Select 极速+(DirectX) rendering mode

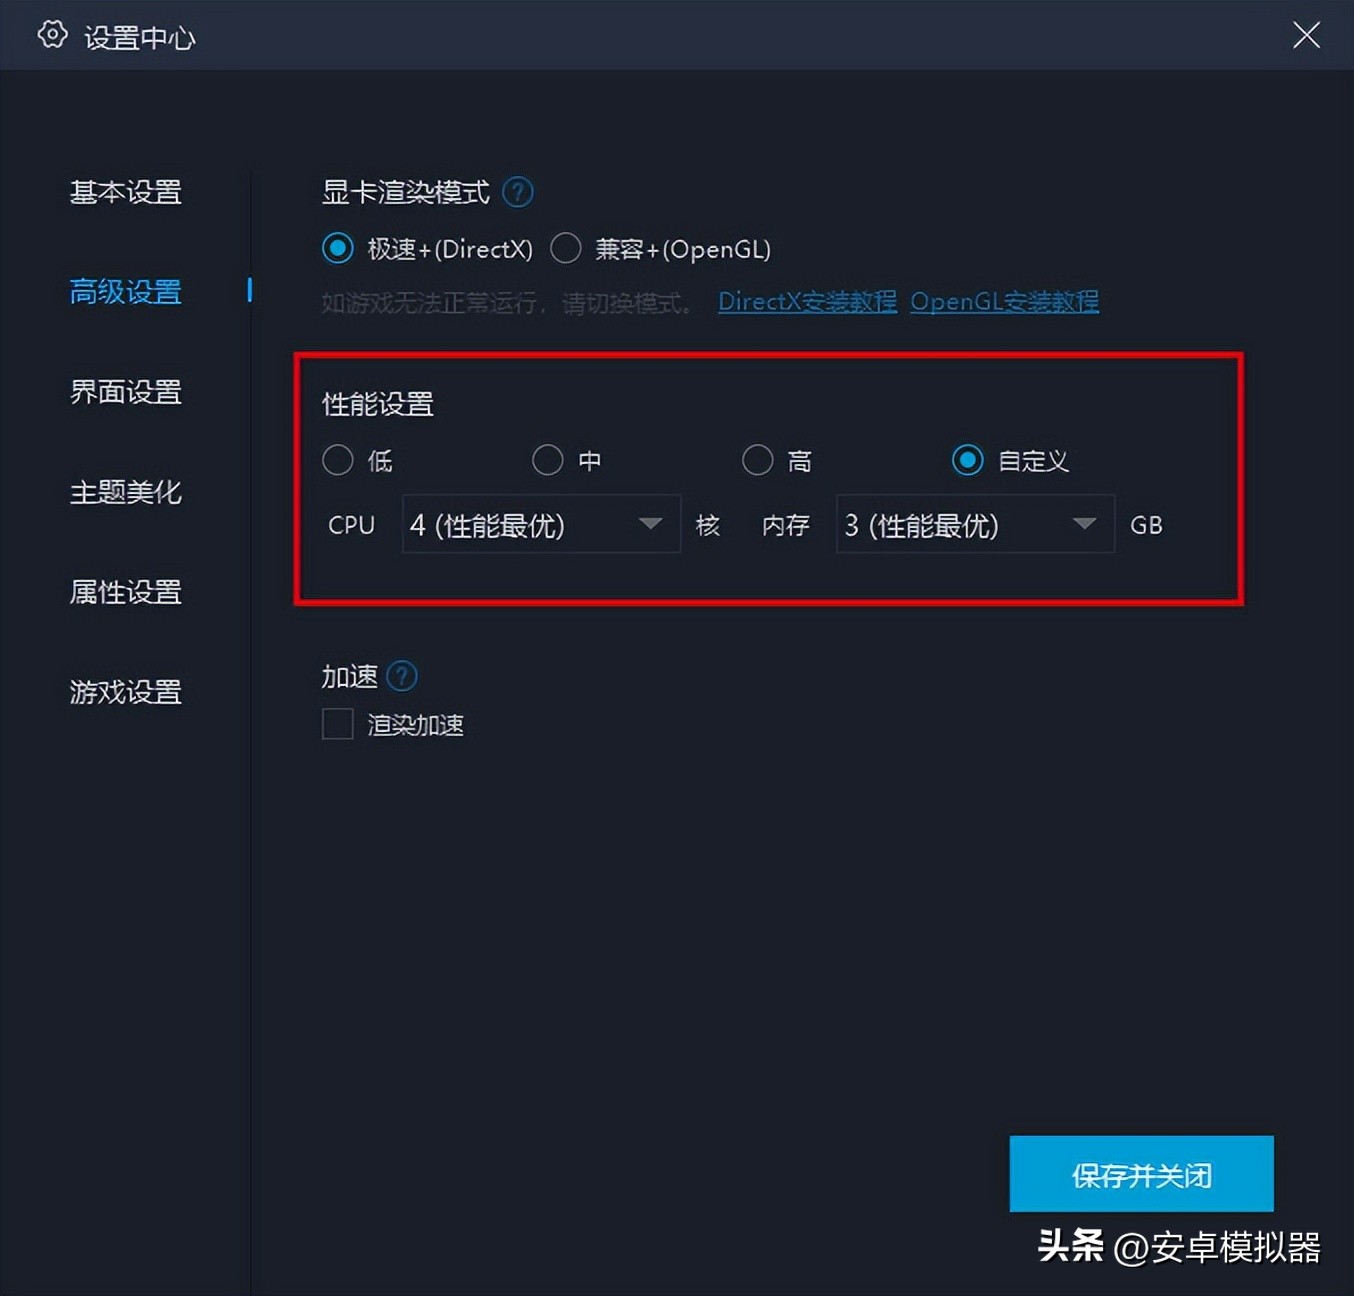[337, 248]
